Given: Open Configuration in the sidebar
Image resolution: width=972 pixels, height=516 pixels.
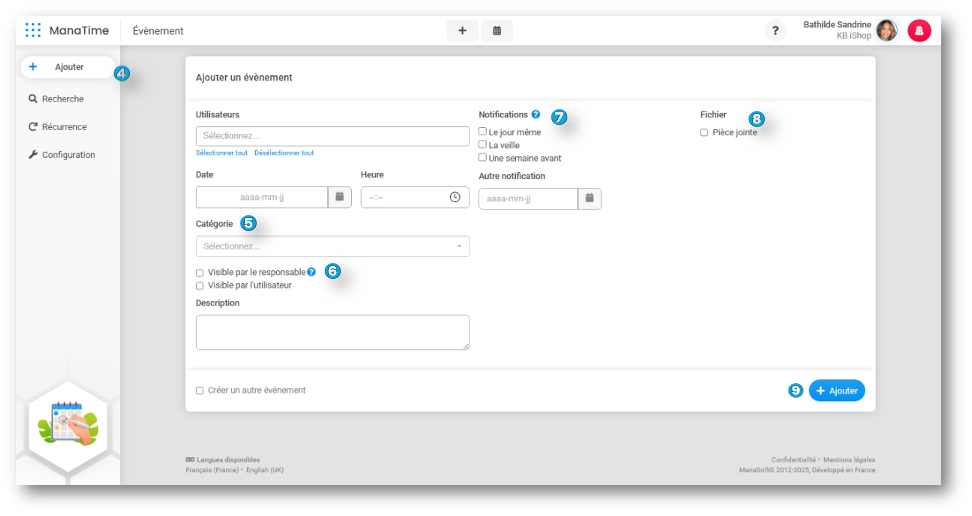Looking at the screenshot, I should pos(61,154).
